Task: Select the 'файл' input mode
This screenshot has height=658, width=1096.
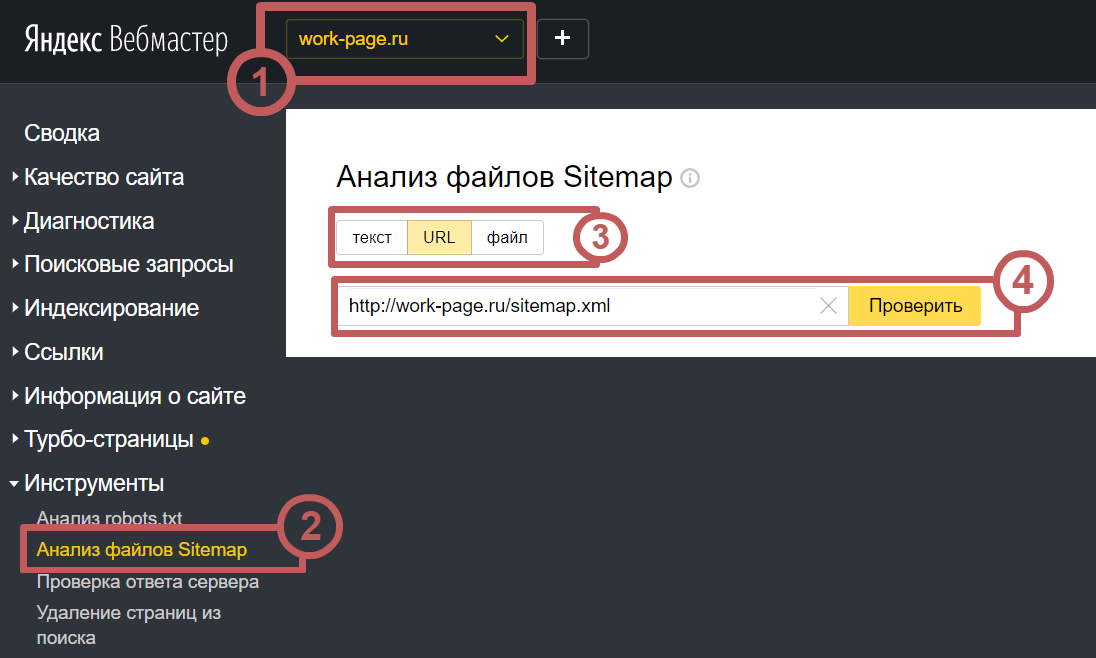Action: pos(507,238)
